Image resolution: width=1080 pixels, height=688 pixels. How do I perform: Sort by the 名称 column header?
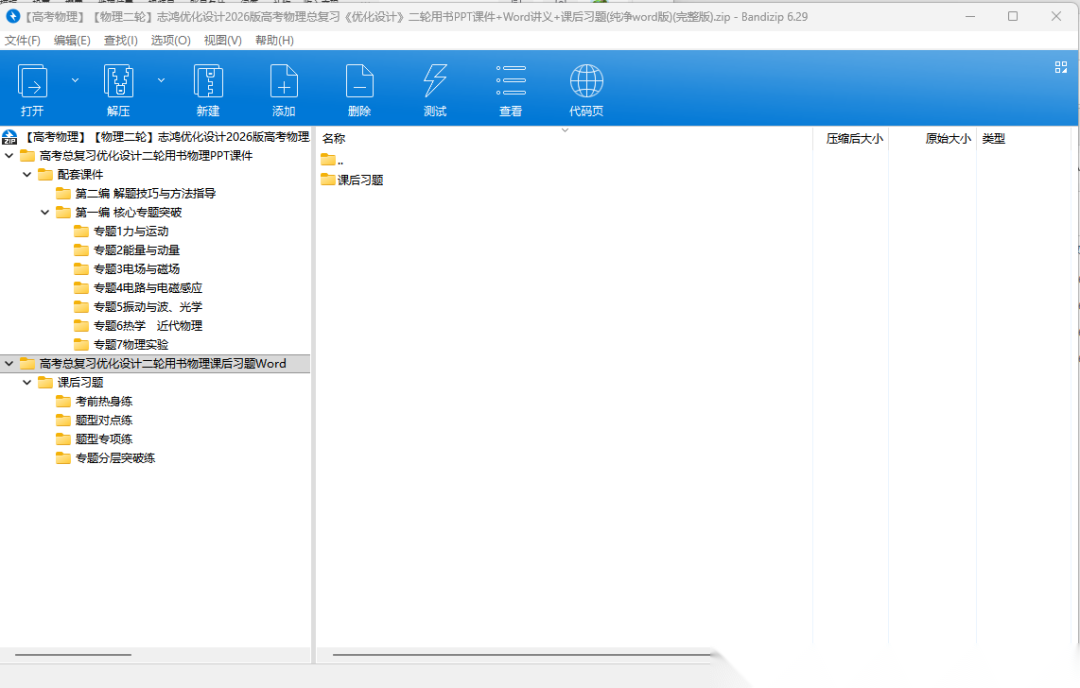pos(334,139)
